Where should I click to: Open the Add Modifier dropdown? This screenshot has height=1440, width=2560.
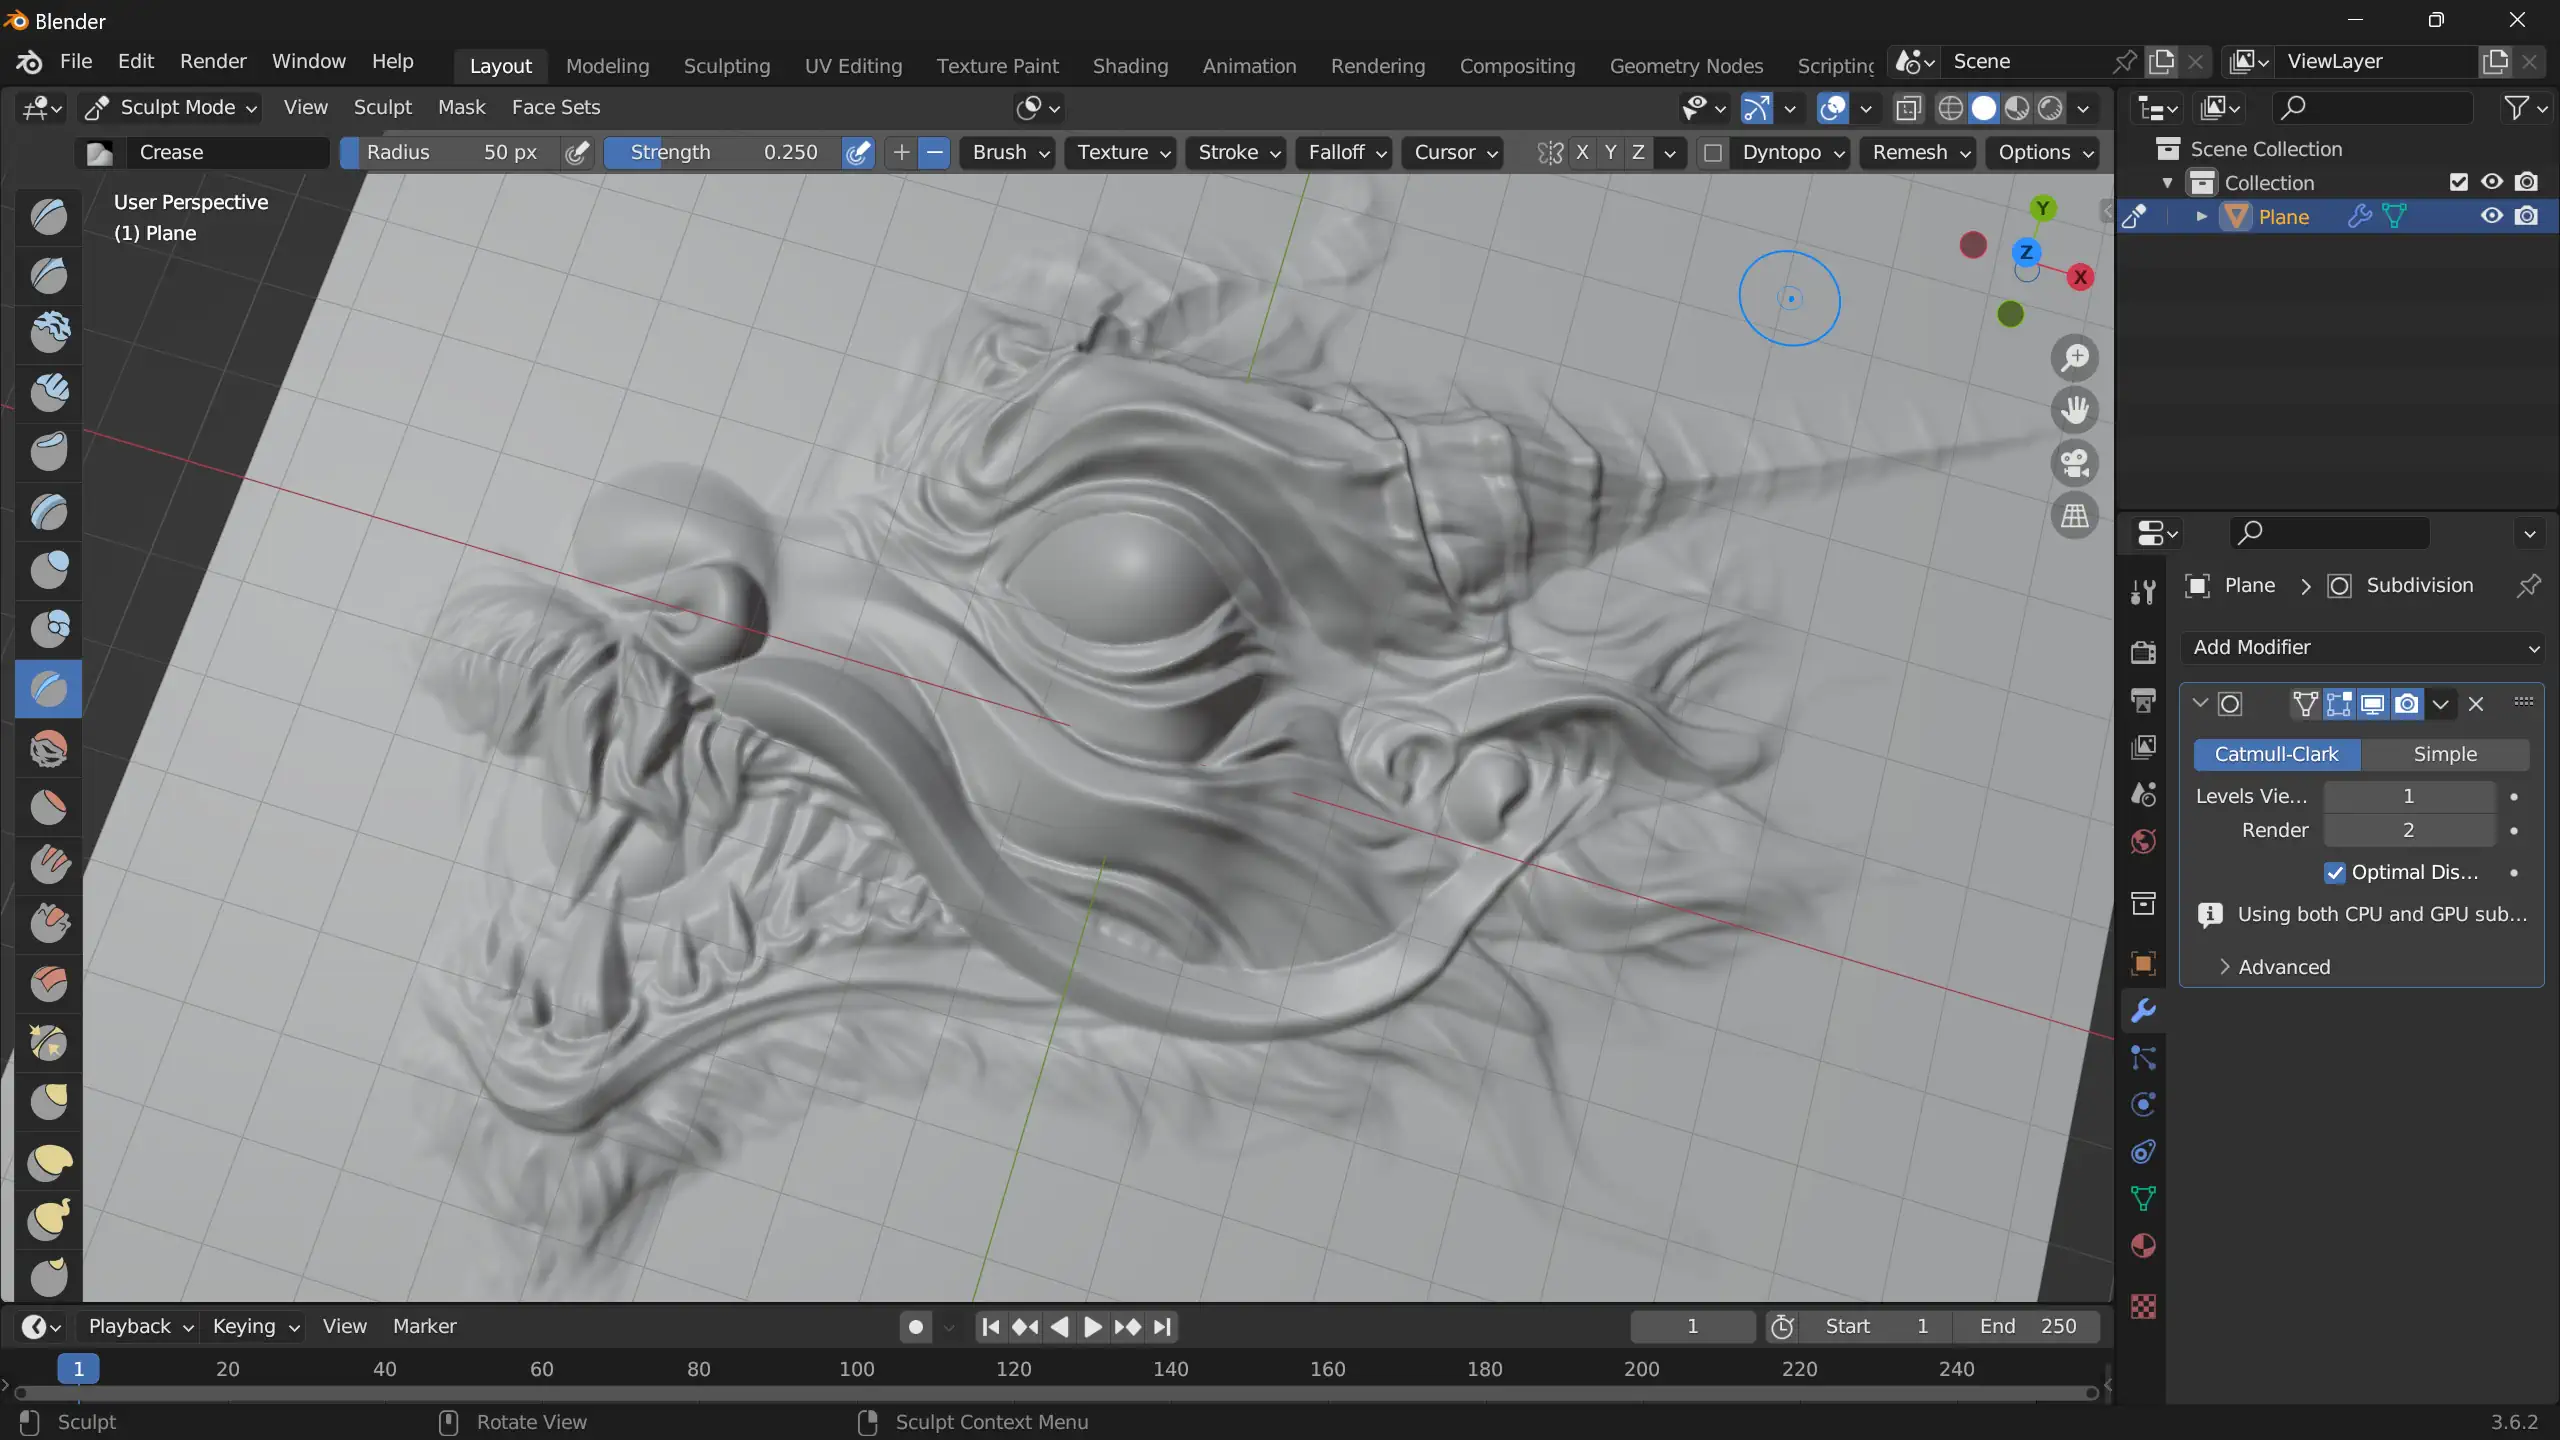click(x=2360, y=647)
